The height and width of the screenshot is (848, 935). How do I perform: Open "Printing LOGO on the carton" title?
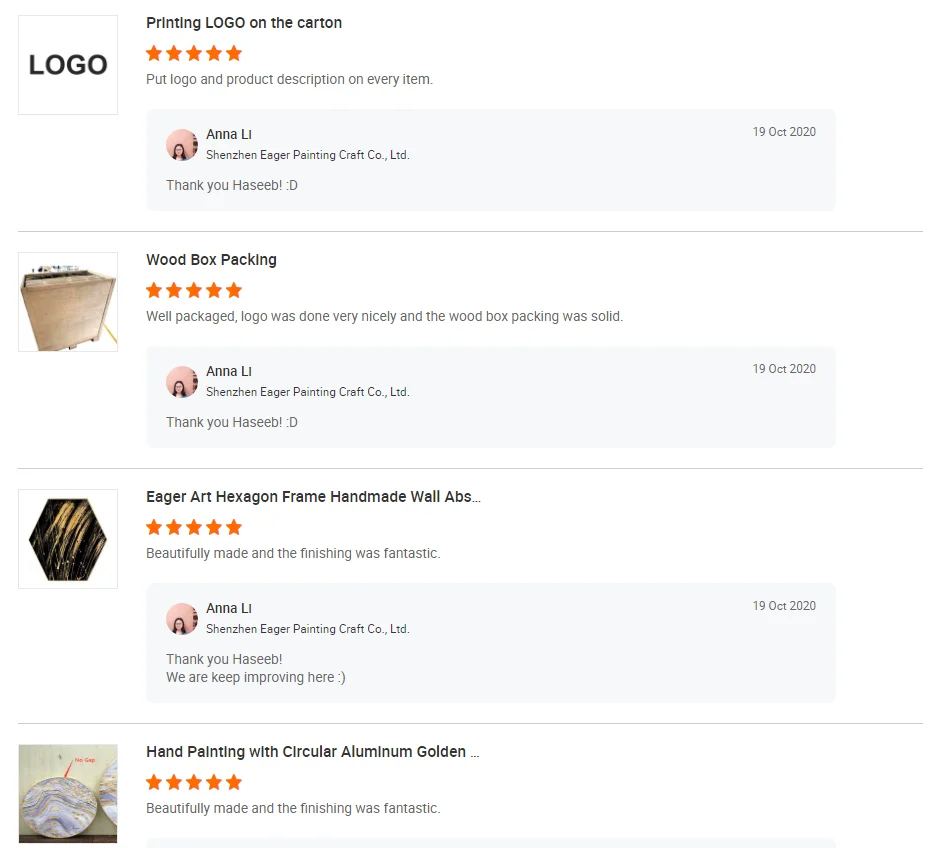[x=244, y=23]
